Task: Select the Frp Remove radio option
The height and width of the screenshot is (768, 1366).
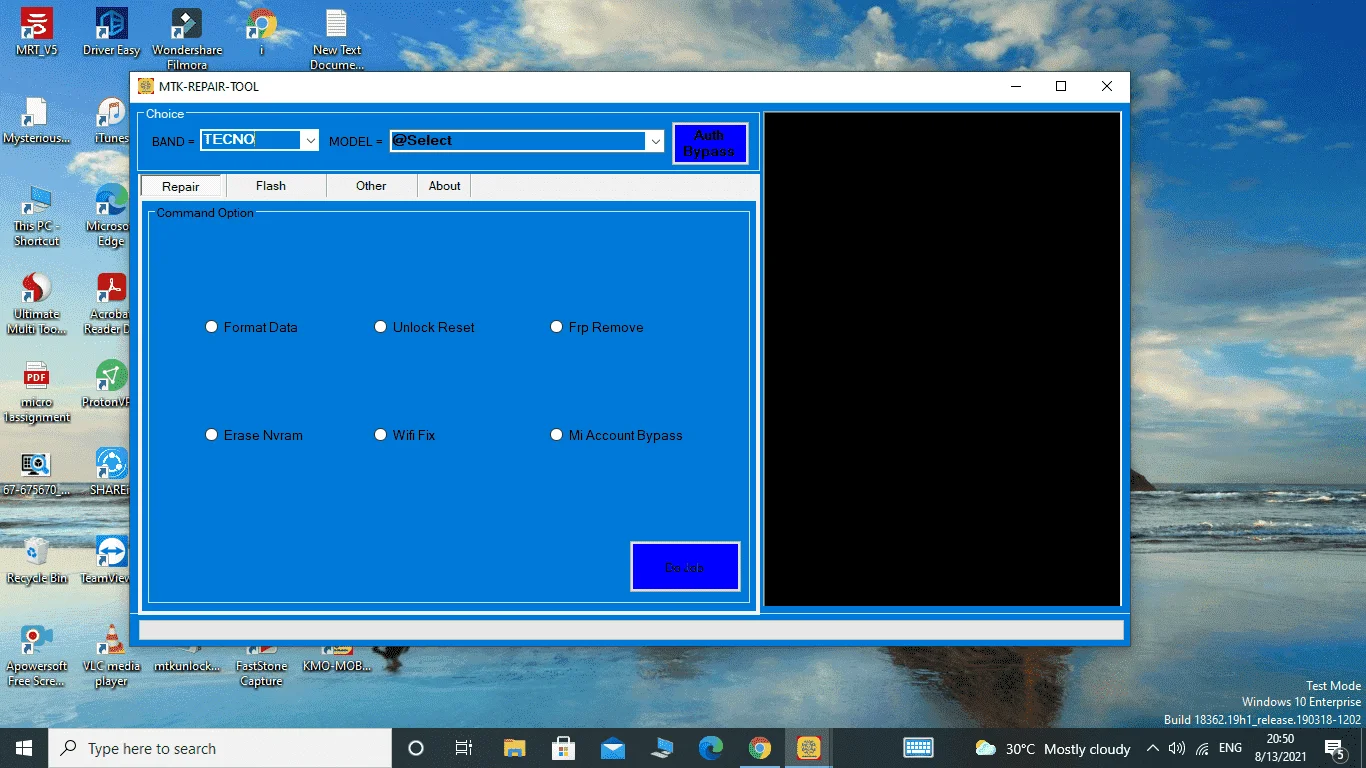Action: click(597, 327)
